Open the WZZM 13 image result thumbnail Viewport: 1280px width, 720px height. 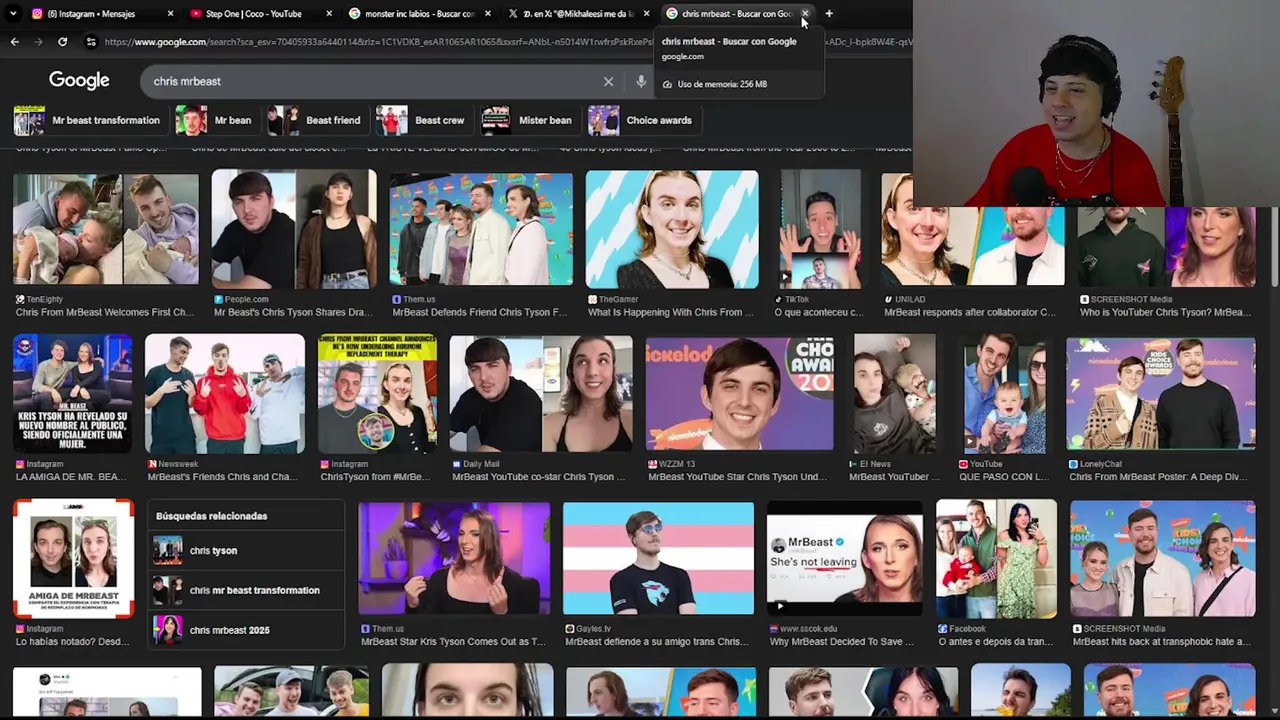pos(740,394)
